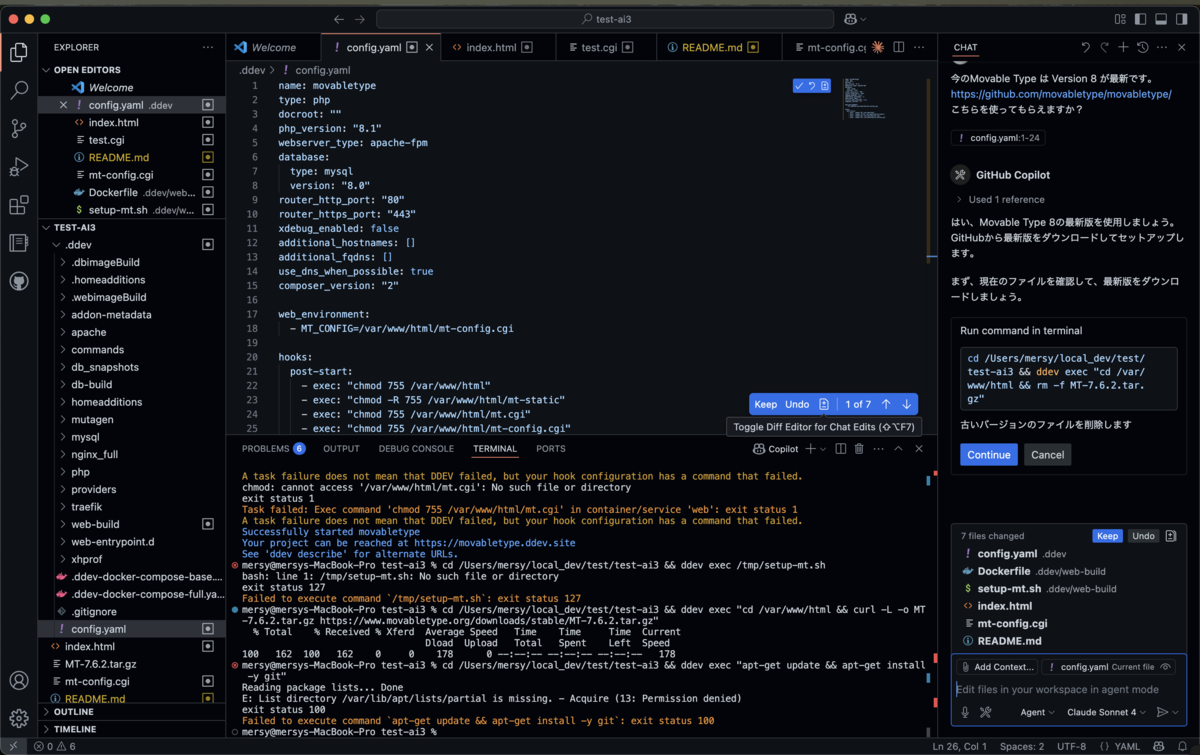Click the test-ai3 search box in title bar
The height and width of the screenshot is (755, 1200).
[x=606, y=19]
